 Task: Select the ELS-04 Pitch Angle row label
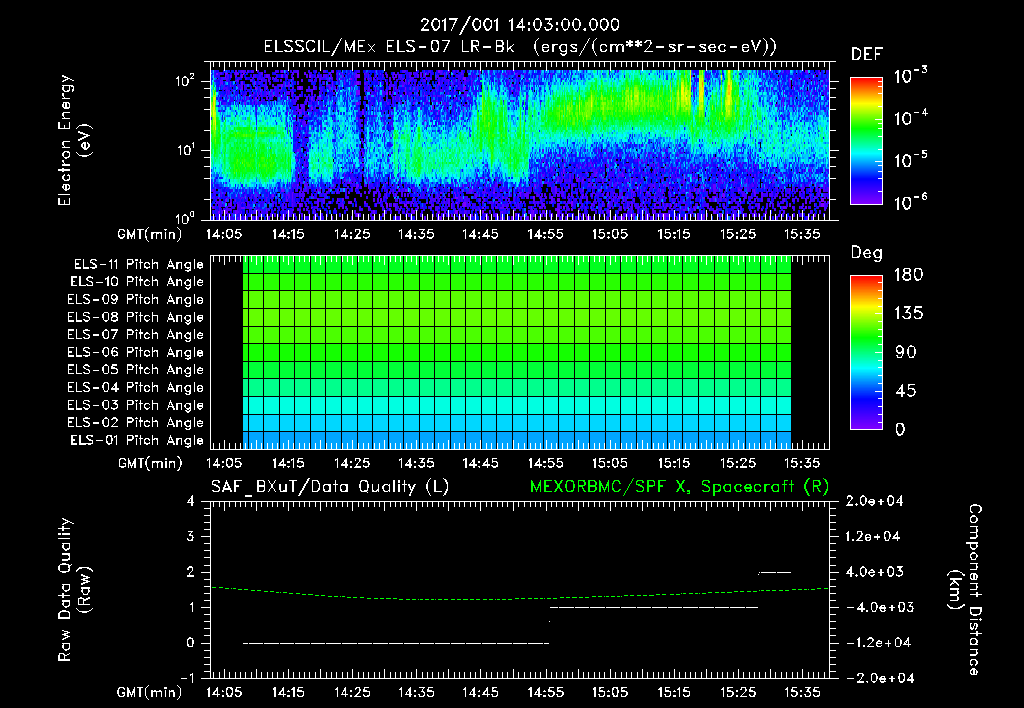tap(135, 387)
